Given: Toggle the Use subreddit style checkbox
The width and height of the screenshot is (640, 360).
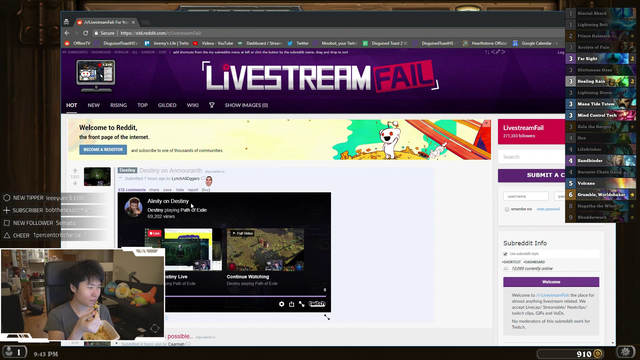Looking at the screenshot, I should point(505,254).
